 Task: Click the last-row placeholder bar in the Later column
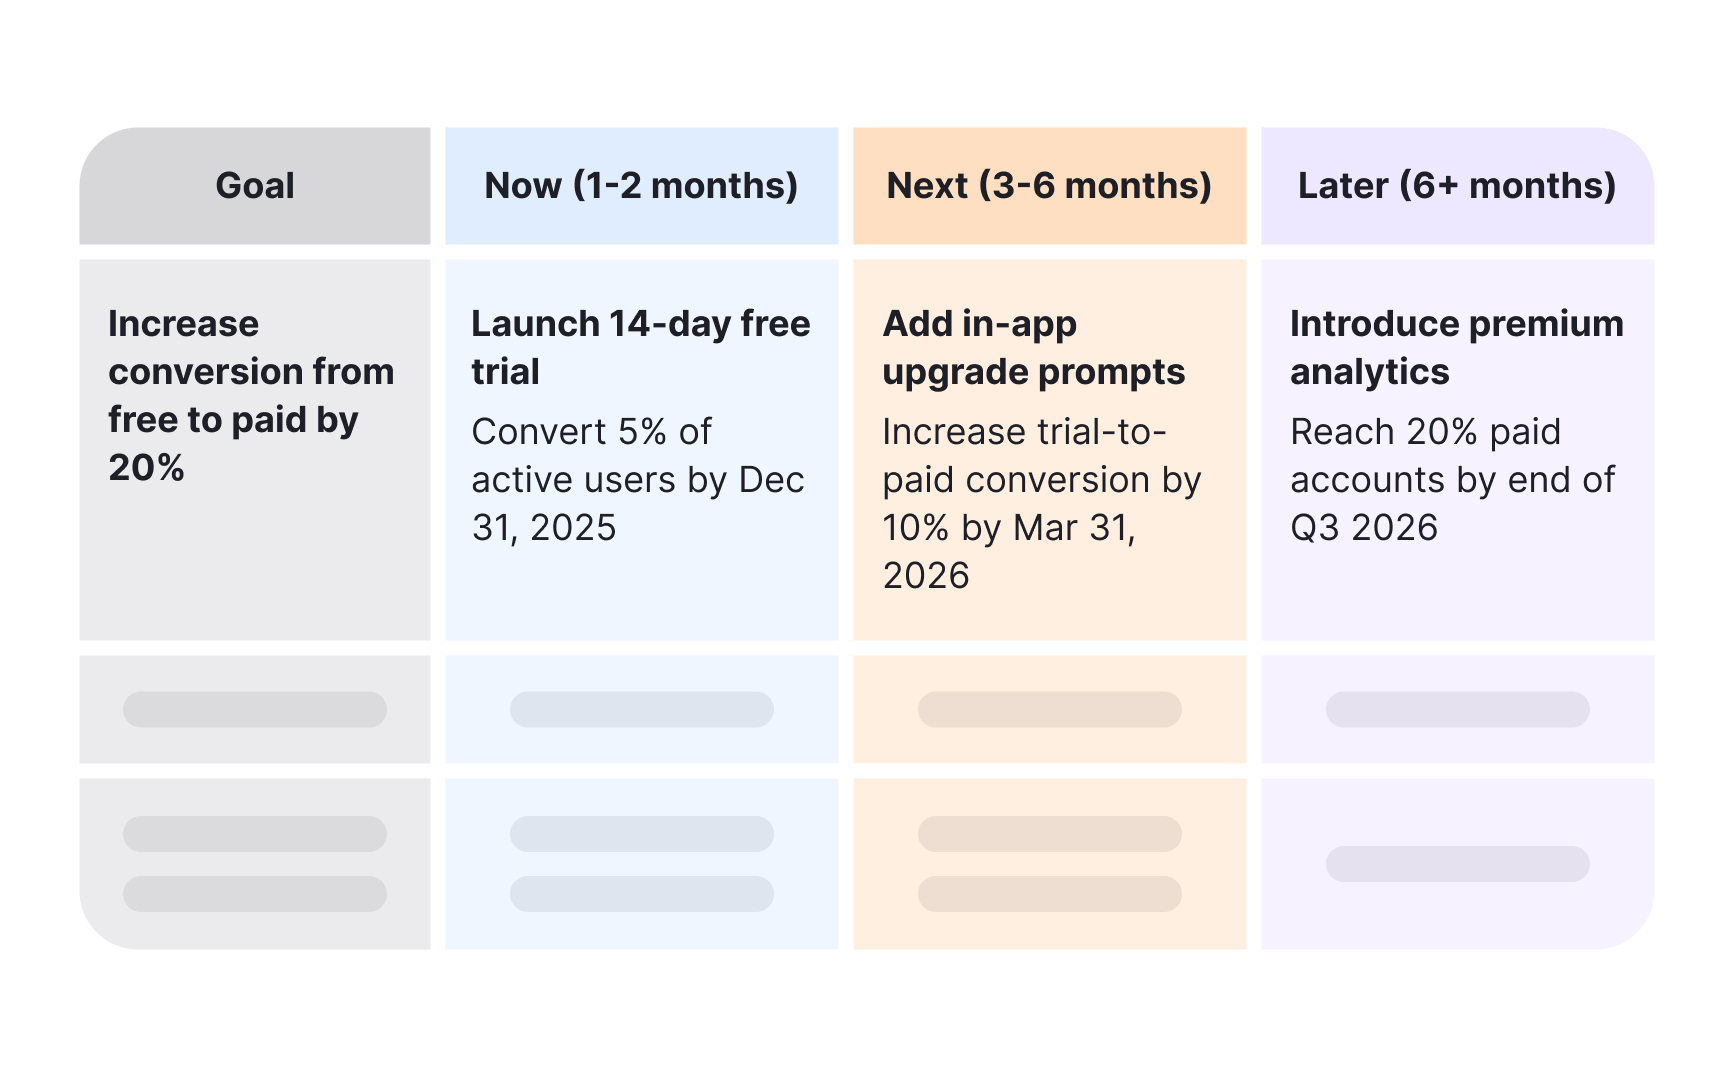(x=1457, y=864)
